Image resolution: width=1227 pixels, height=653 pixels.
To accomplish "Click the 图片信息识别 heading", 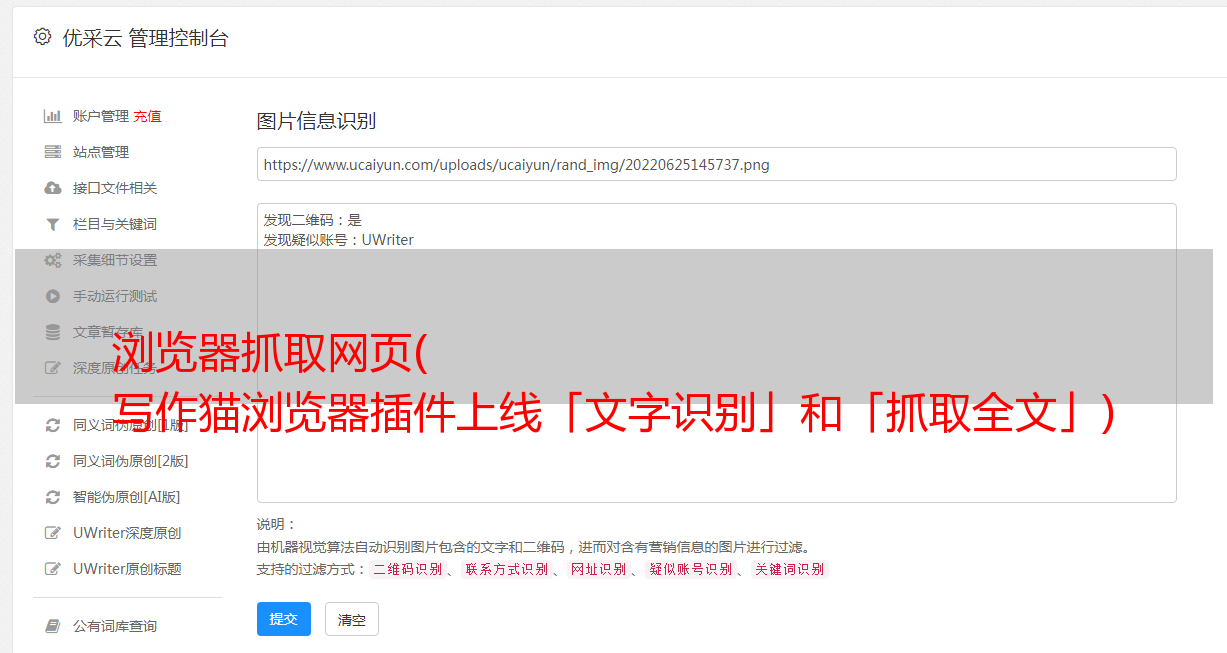I will tap(316, 121).
